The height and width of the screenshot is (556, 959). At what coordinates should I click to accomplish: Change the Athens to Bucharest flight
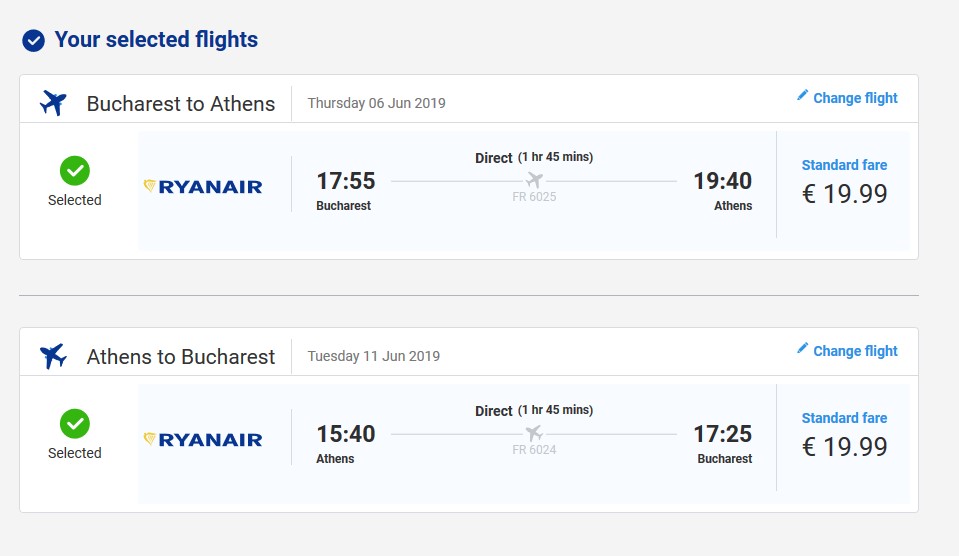pos(847,350)
